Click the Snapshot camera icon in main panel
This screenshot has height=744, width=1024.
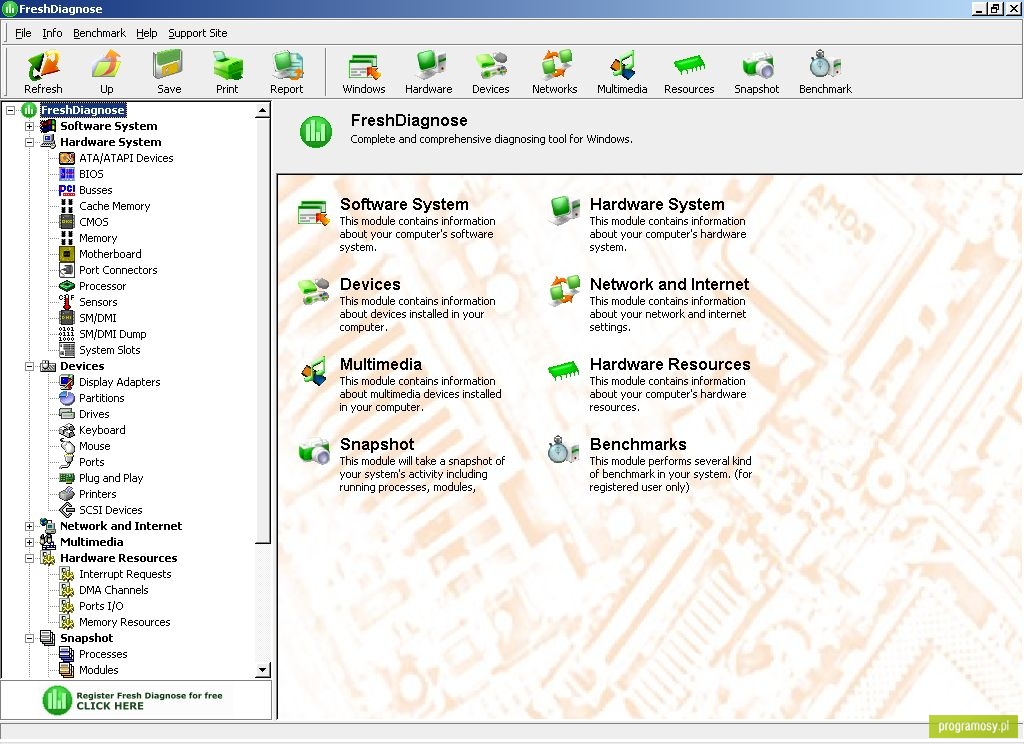pyautogui.click(x=314, y=451)
